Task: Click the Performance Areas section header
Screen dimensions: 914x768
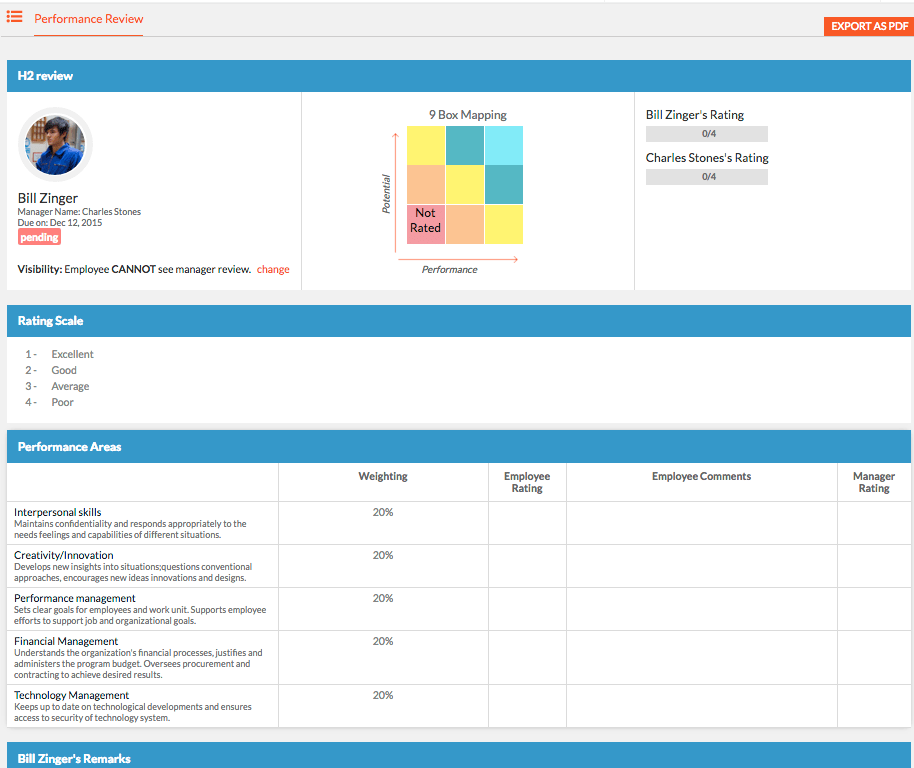Action: pos(459,447)
